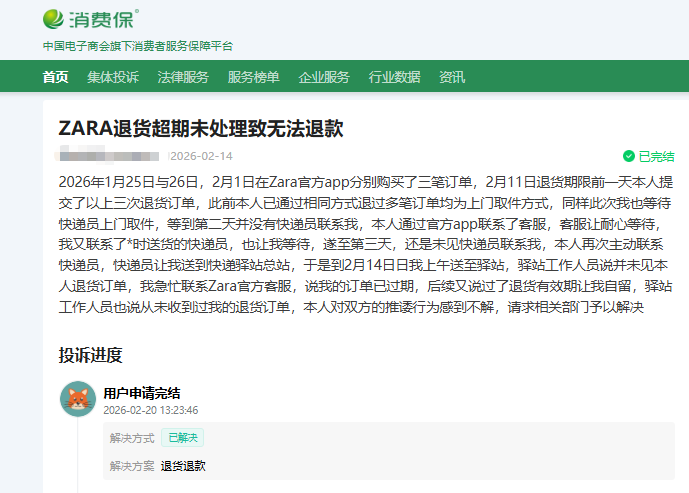This screenshot has width=689, height=493.
Task: Click the 中国电子商会旗下消费者服务保障平台 tagline
Action: coord(138,46)
